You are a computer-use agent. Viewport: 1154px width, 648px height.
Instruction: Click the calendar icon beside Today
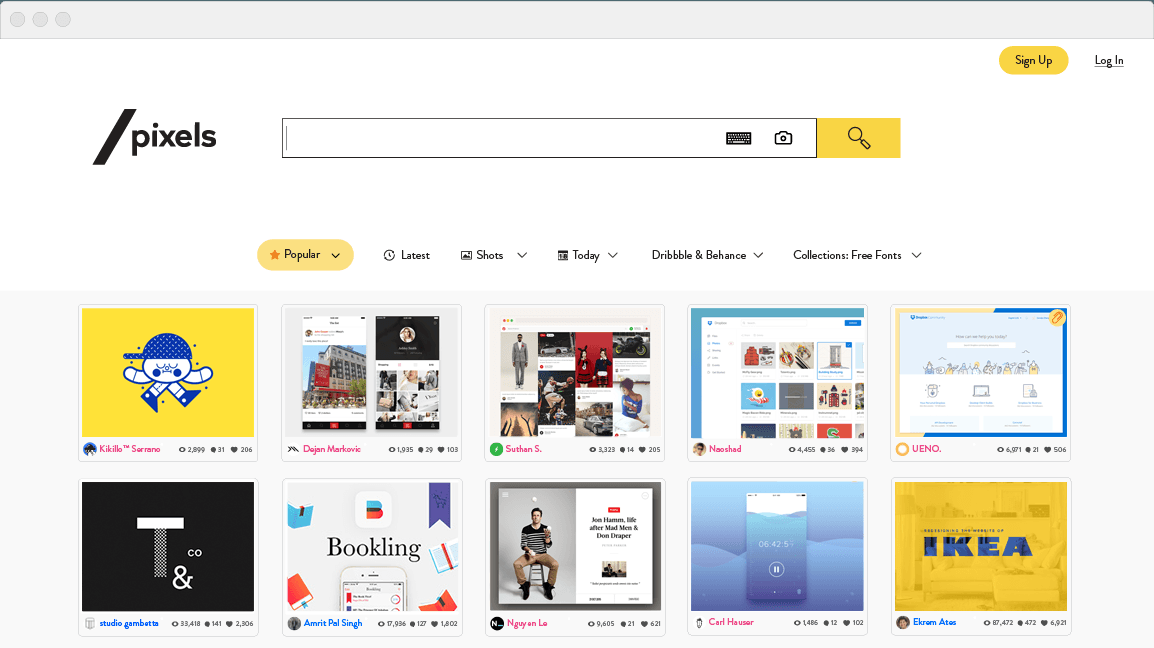point(562,256)
